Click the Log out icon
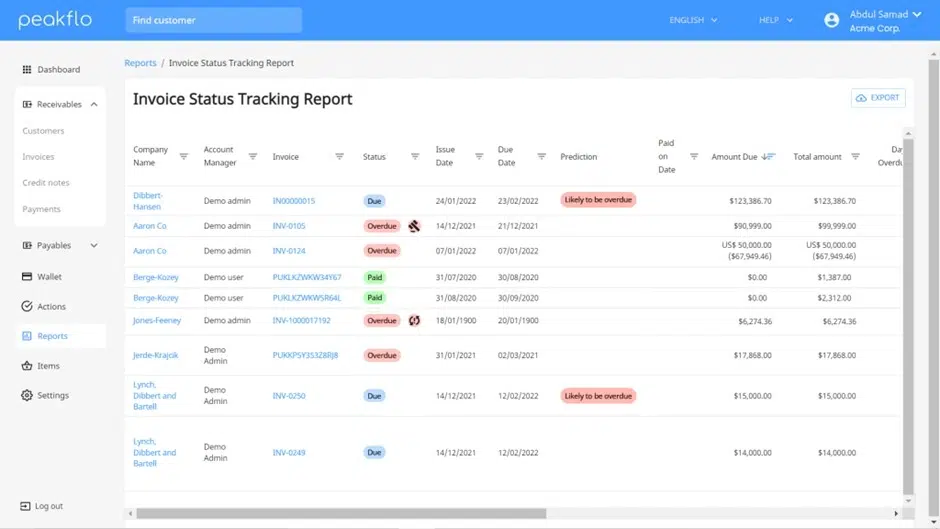This screenshot has height=529, width=940. [25, 506]
